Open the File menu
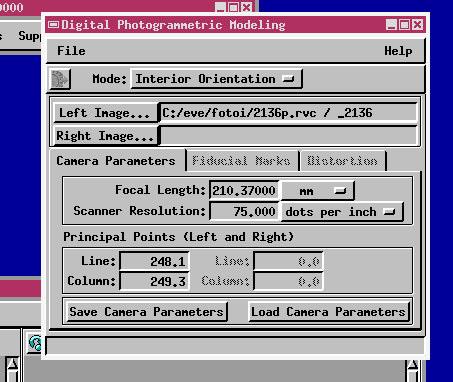 tap(71, 51)
